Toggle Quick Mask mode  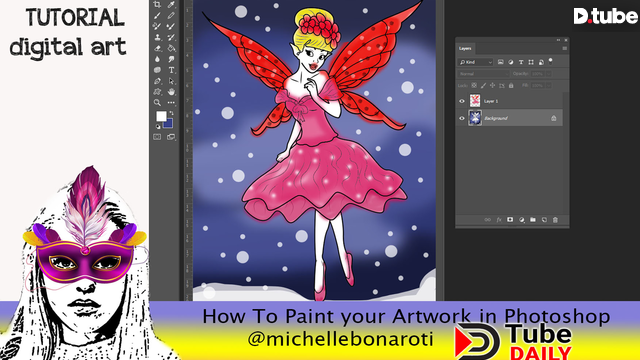[x=157, y=137]
